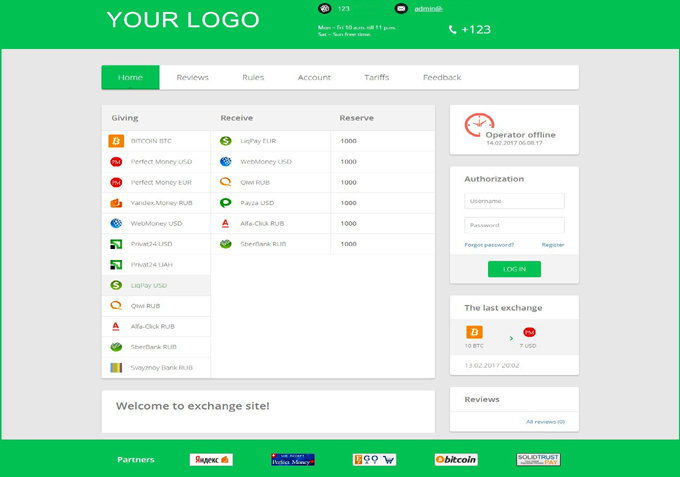Image resolution: width=680 pixels, height=477 pixels.
Task: Focus the Password input field
Action: [x=514, y=225]
